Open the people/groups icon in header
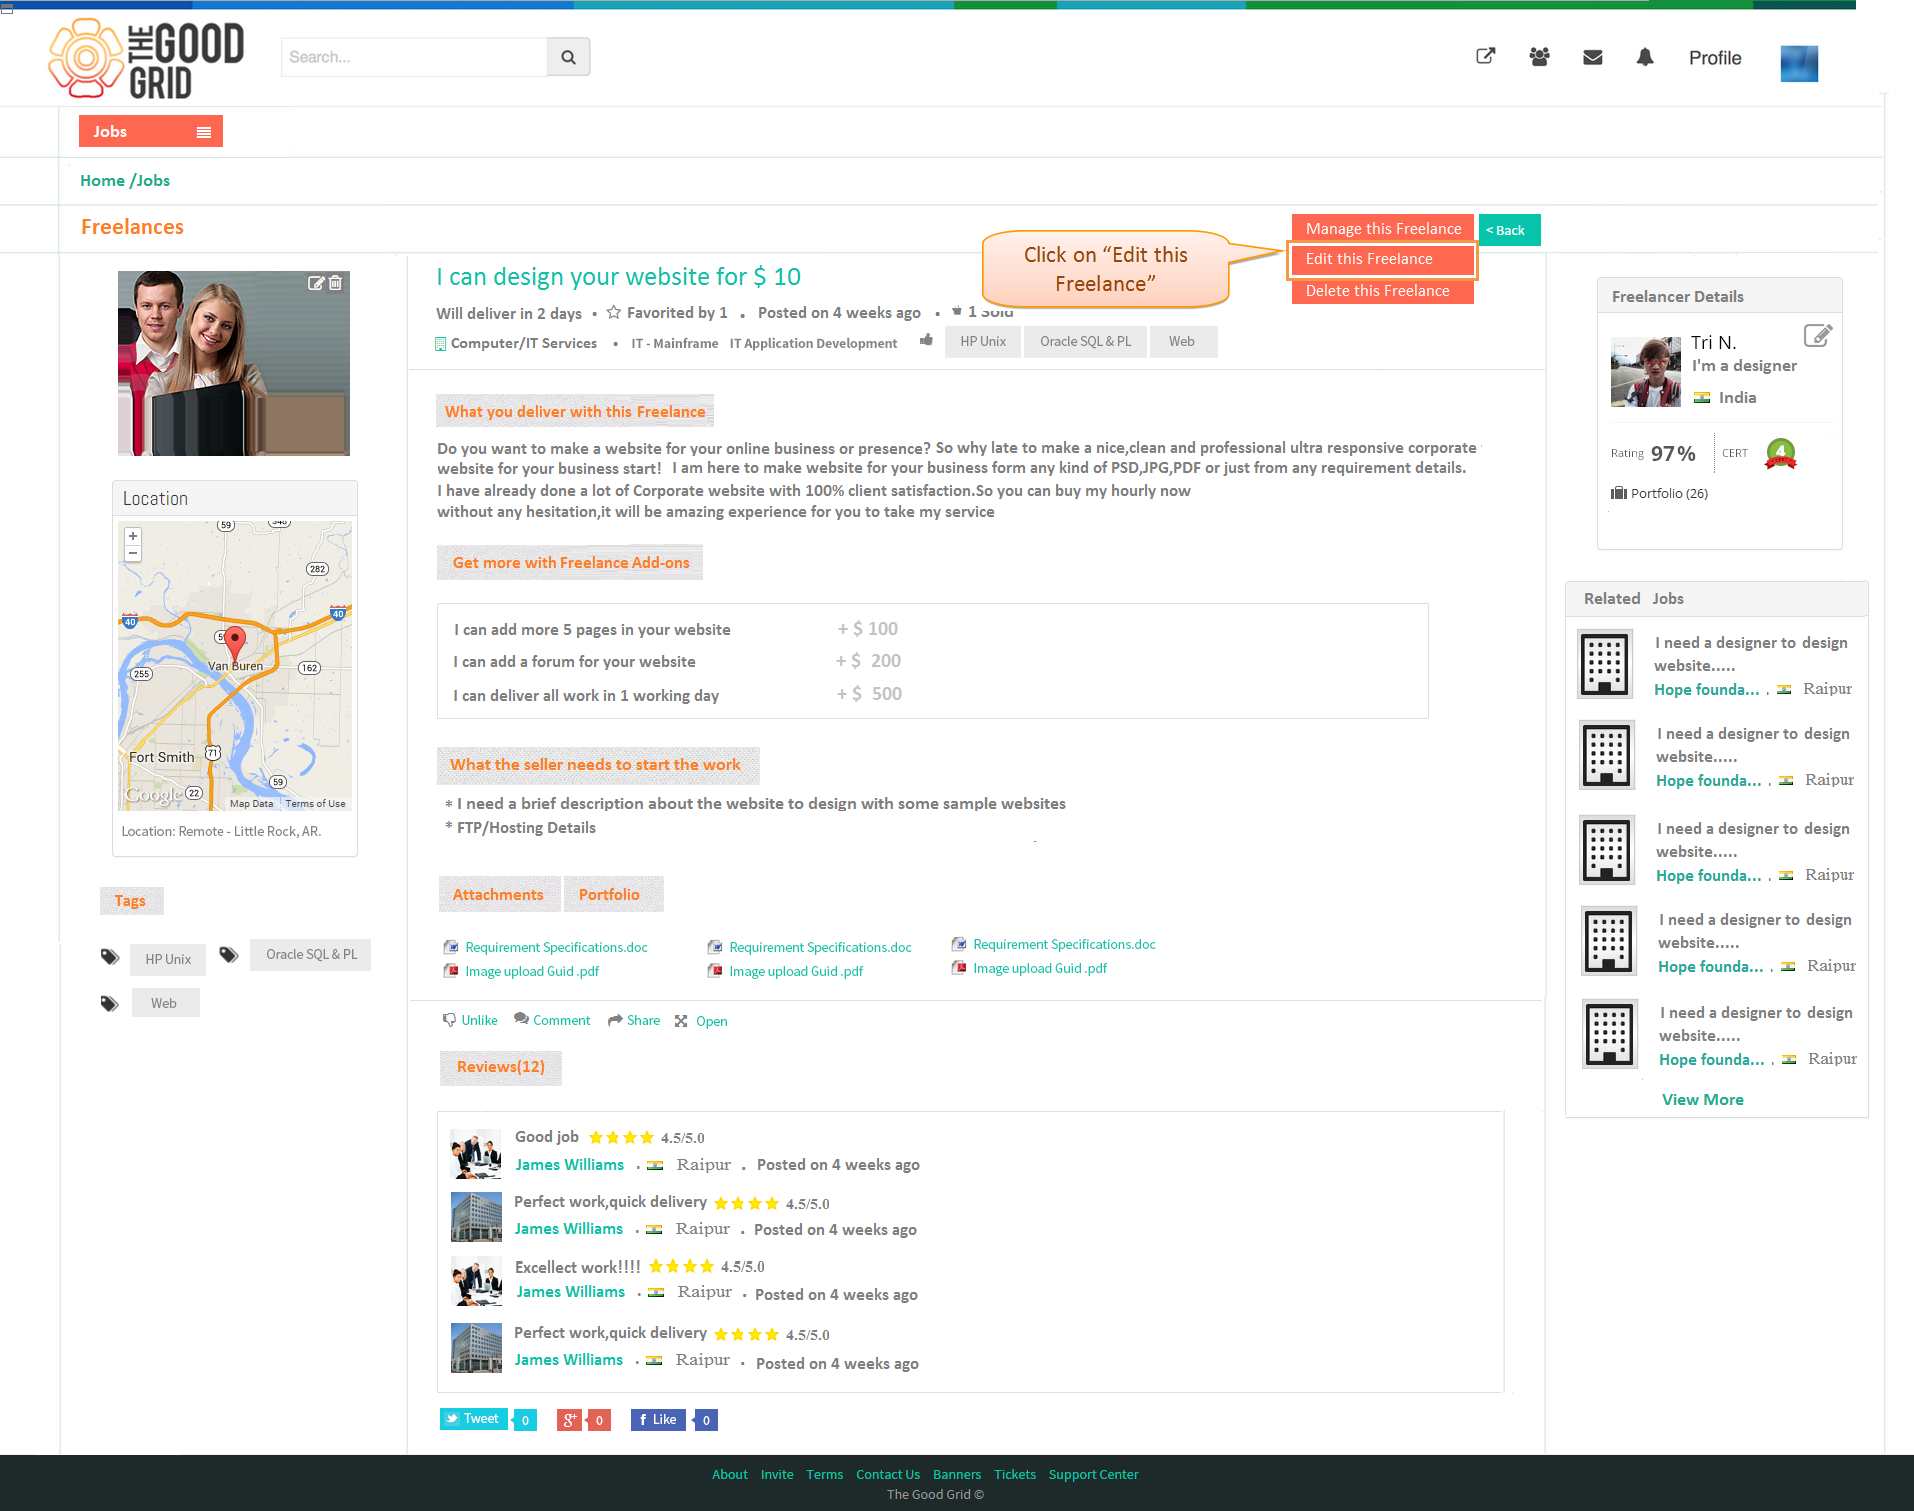Viewport: 1914px width, 1511px height. (x=1539, y=57)
